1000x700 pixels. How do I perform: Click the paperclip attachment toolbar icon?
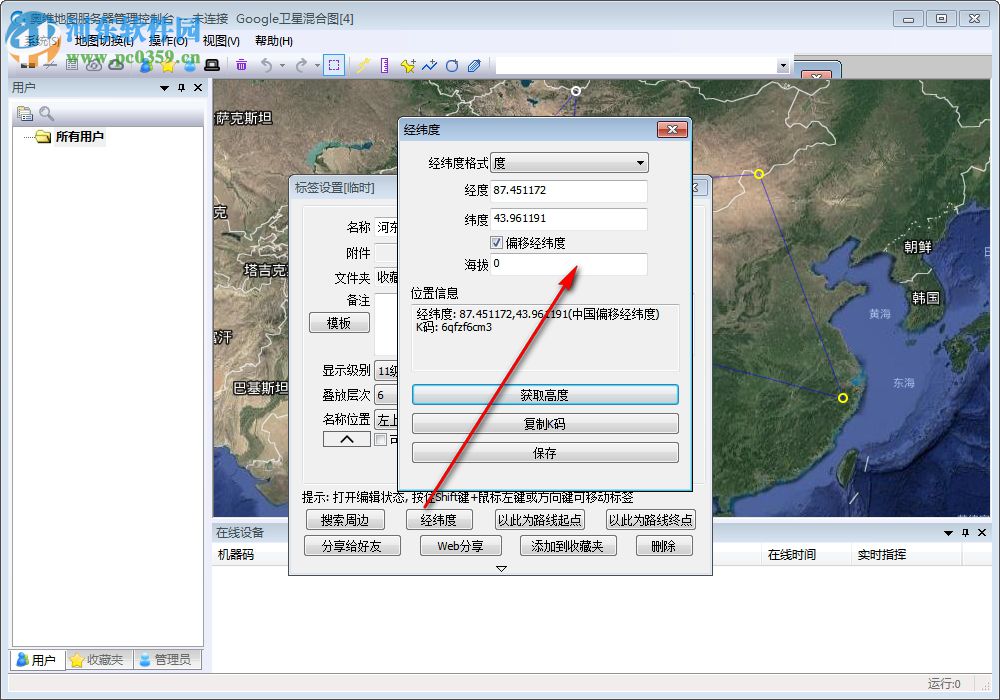[473, 64]
